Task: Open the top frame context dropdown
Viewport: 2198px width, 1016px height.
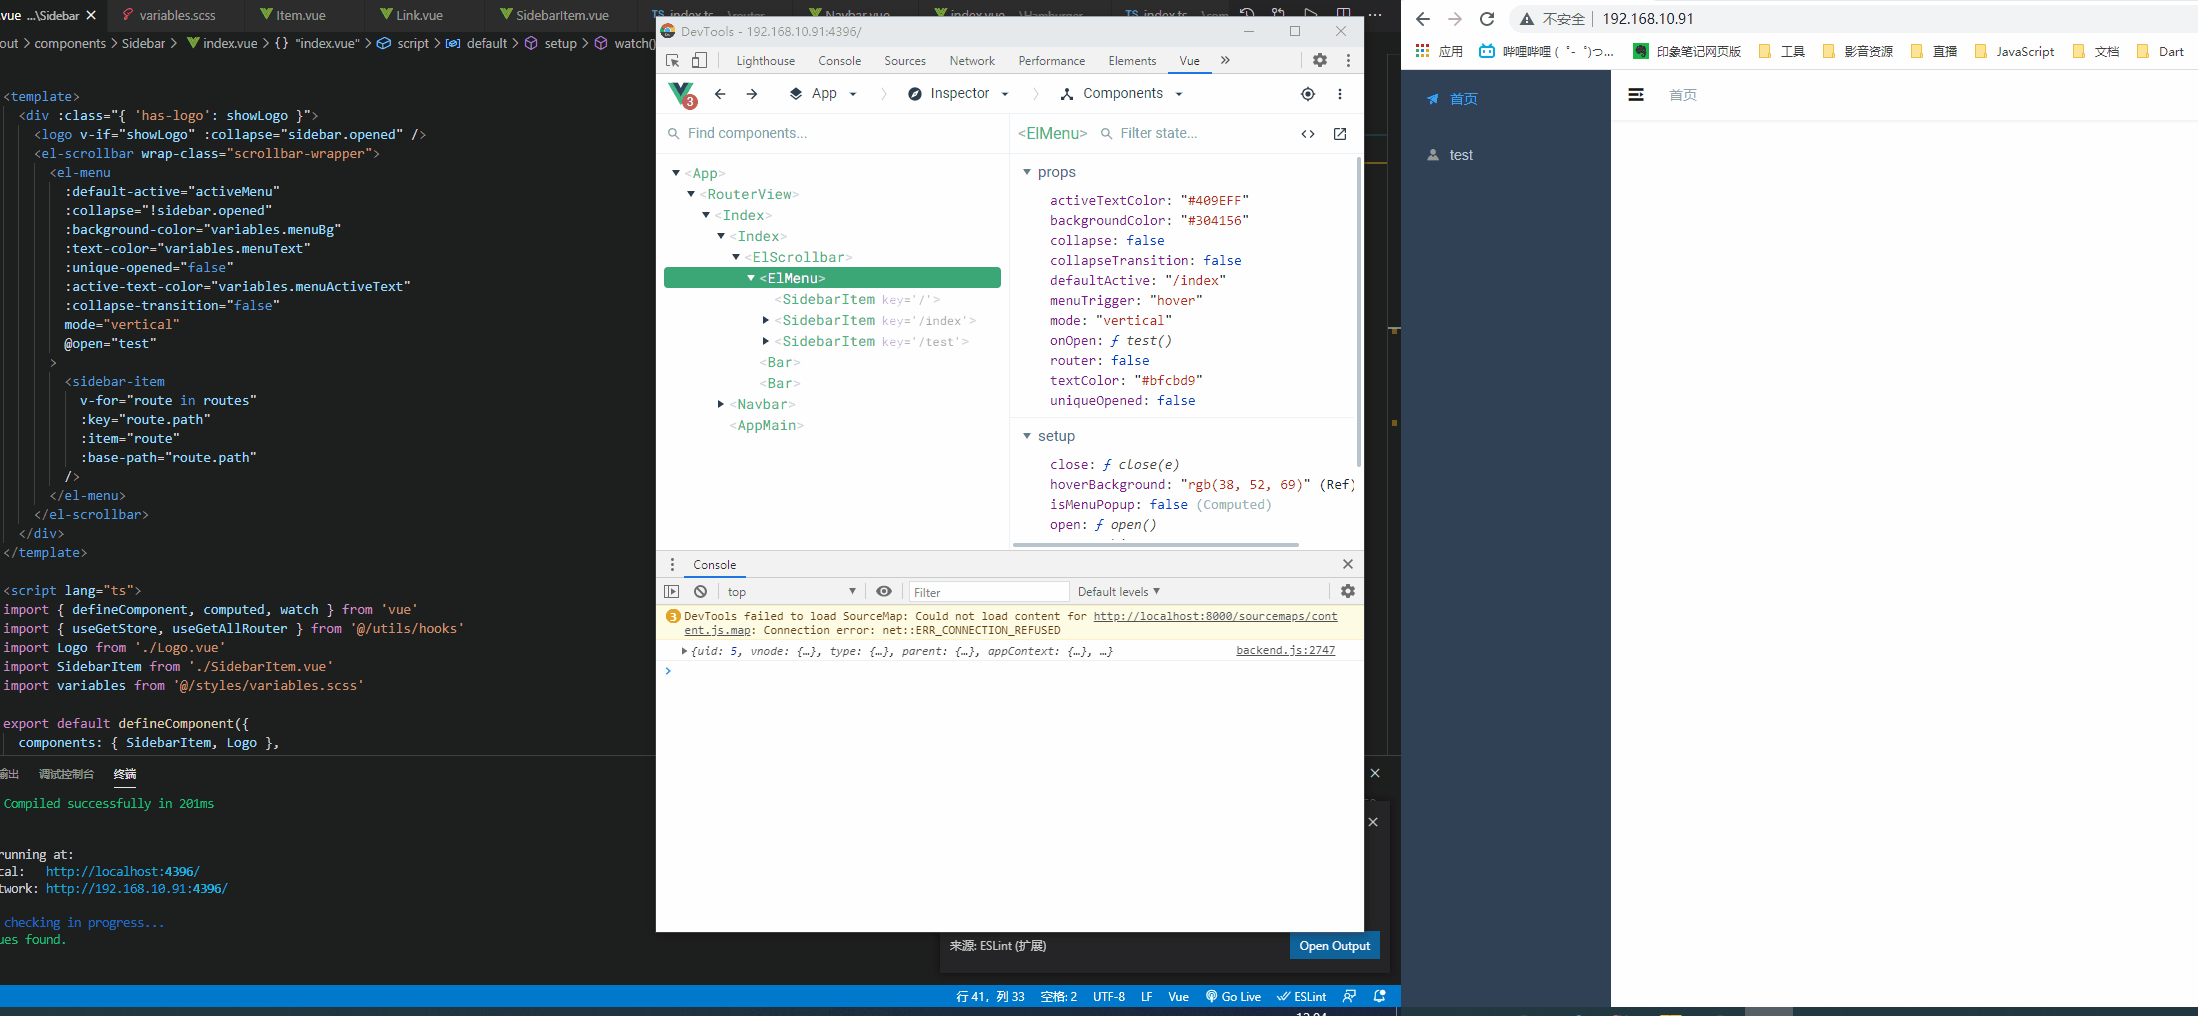Action: 790,591
